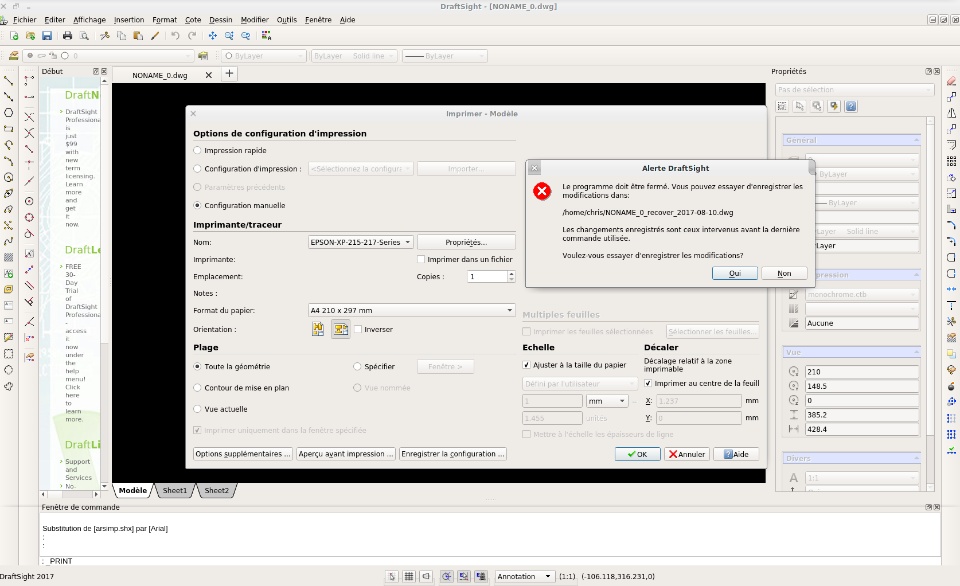Select the Configuration d'impression radio button
This screenshot has width=960, height=586.
pyautogui.click(x=197, y=168)
